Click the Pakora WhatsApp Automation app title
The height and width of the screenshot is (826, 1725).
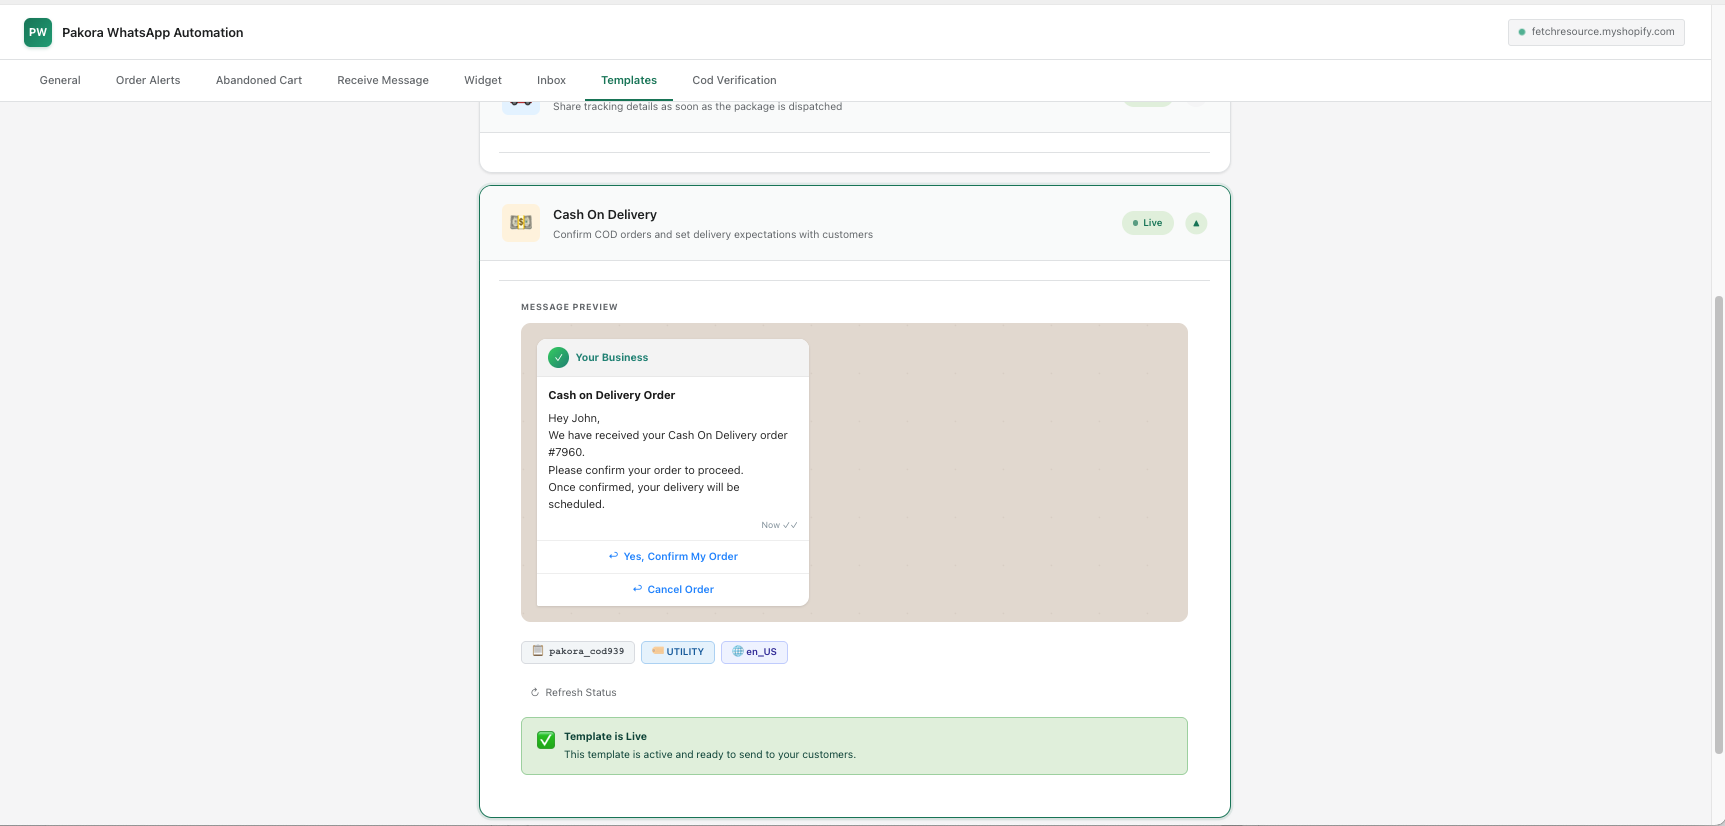(153, 32)
